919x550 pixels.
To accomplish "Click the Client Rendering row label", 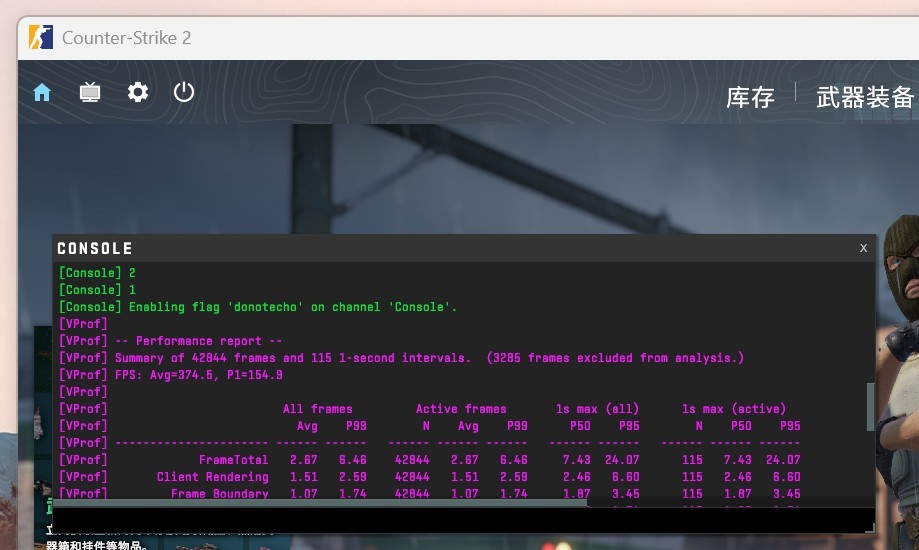I will [x=212, y=477].
